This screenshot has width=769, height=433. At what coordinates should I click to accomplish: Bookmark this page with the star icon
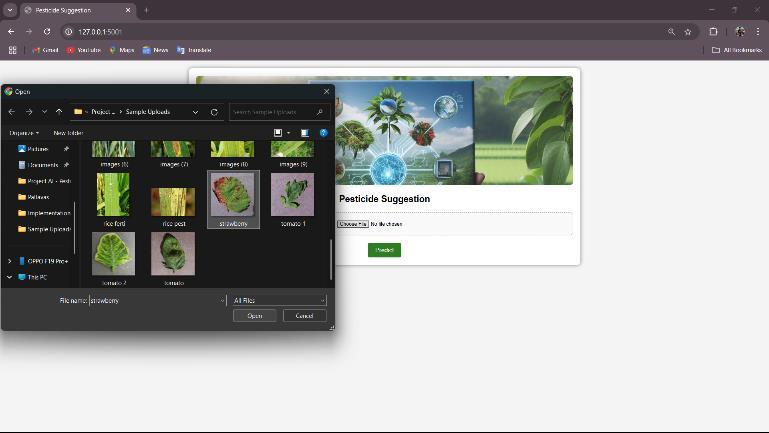pos(688,32)
